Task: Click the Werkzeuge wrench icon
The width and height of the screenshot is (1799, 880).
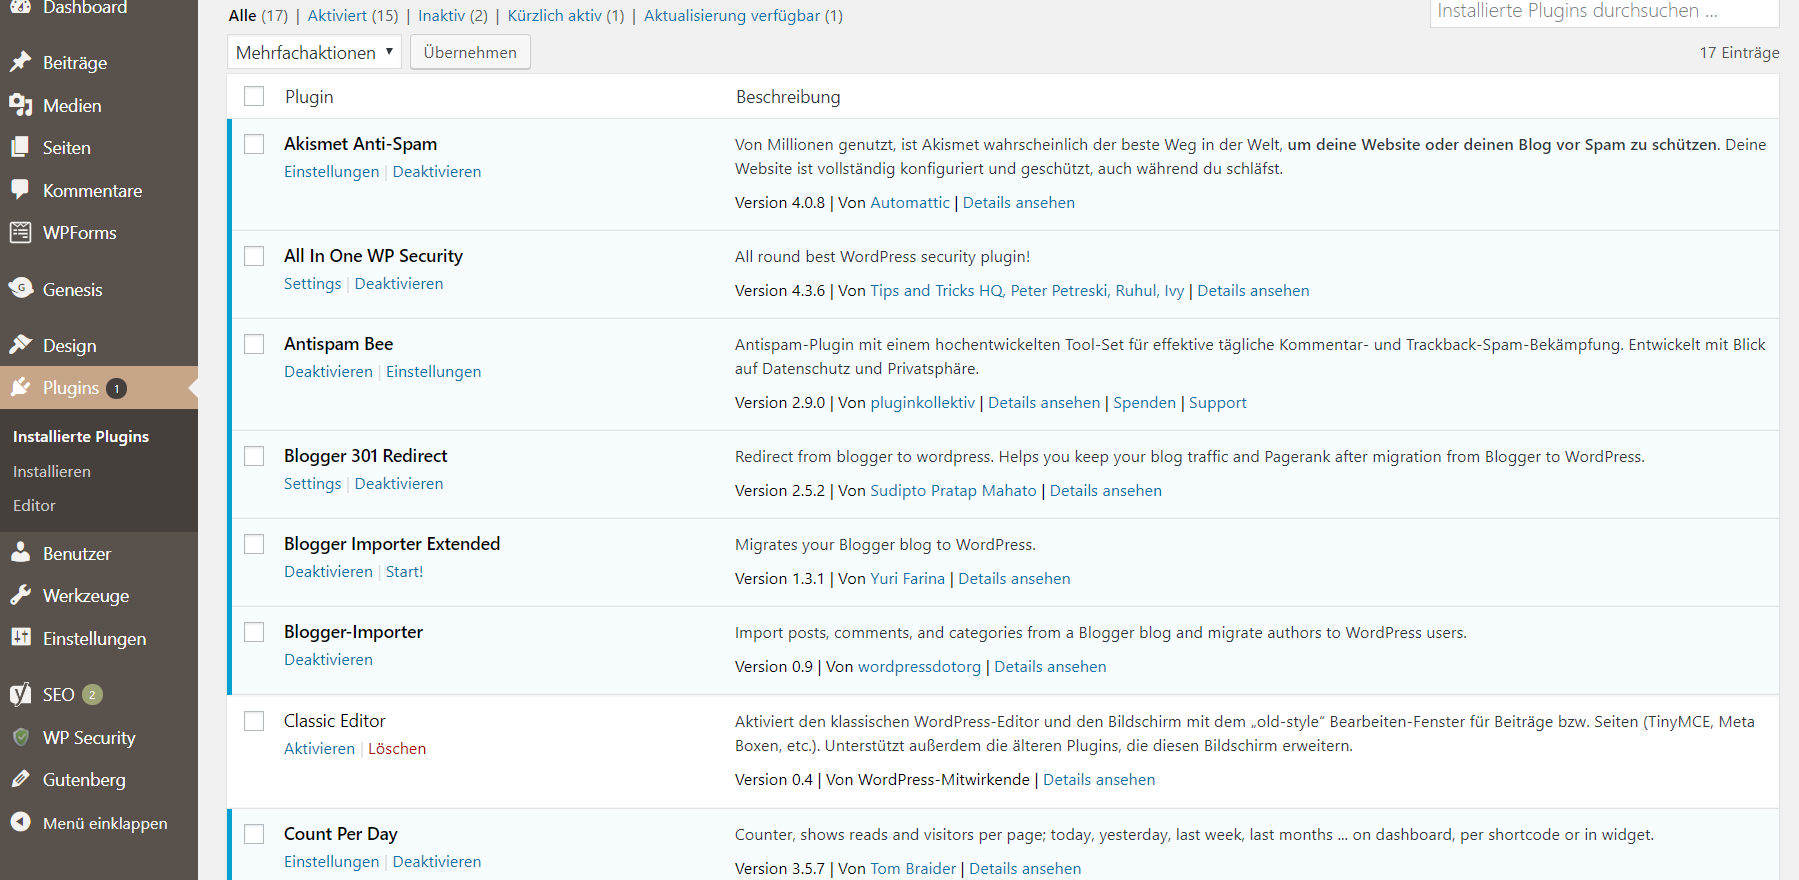Action: (20, 595)
